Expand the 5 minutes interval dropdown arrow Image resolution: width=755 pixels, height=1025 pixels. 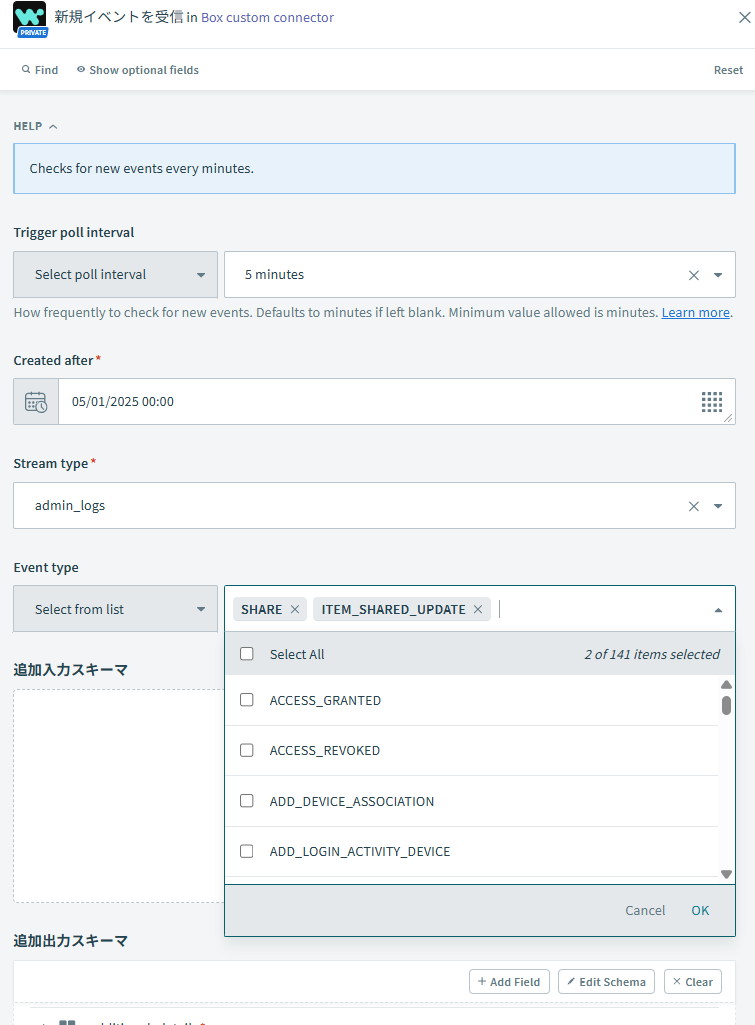[x=718, y=275]
